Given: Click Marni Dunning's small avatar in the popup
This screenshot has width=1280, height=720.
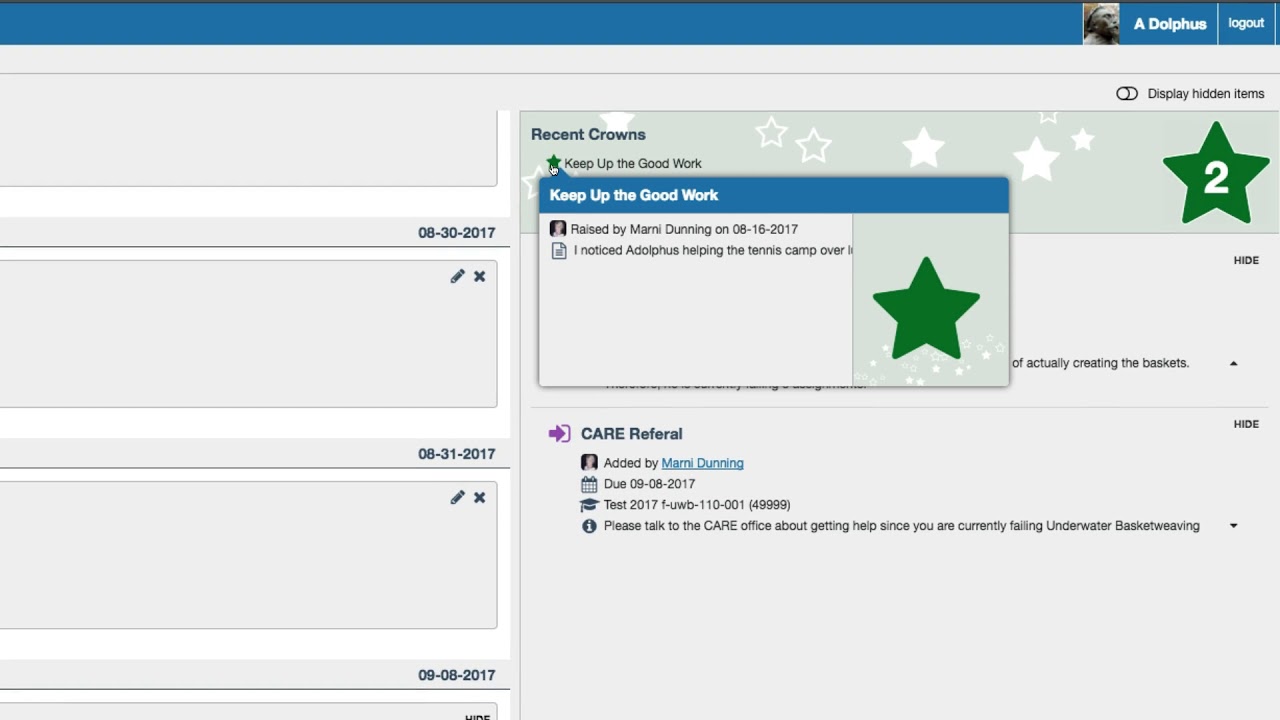Looking at the screenshot, I should pos(558,229).
